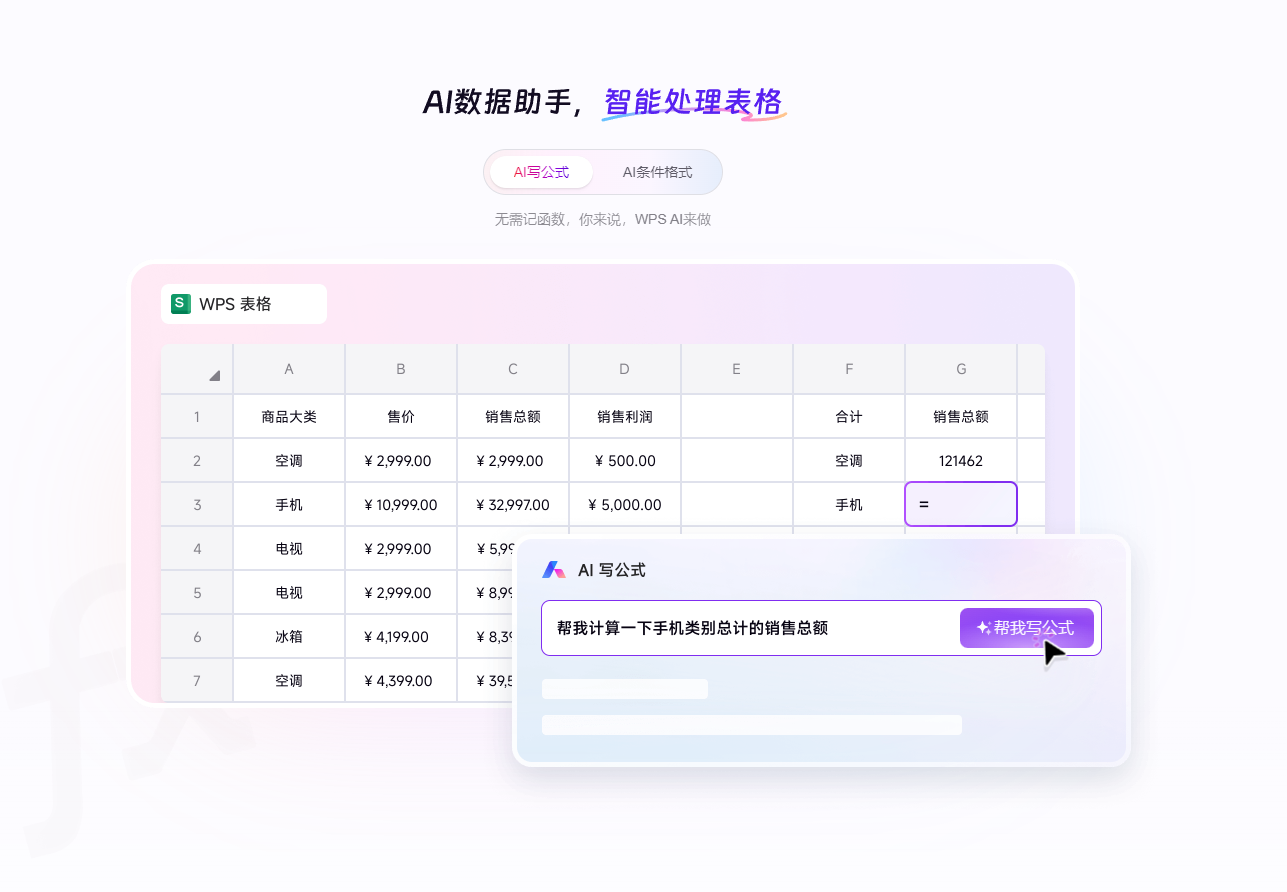Click the ¥ 2,999.00 cell in row 2 column B

tap(401, 461)
